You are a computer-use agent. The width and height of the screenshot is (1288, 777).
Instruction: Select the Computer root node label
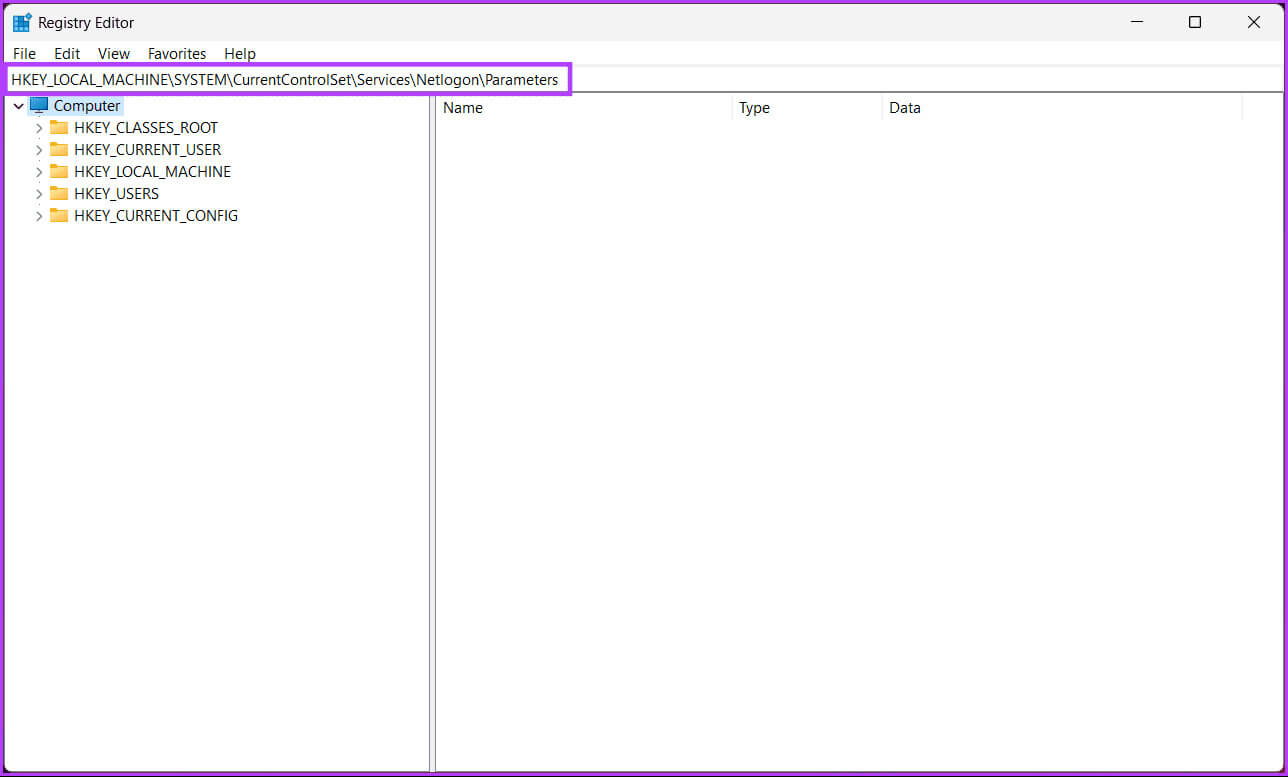(x=87, y=105)
